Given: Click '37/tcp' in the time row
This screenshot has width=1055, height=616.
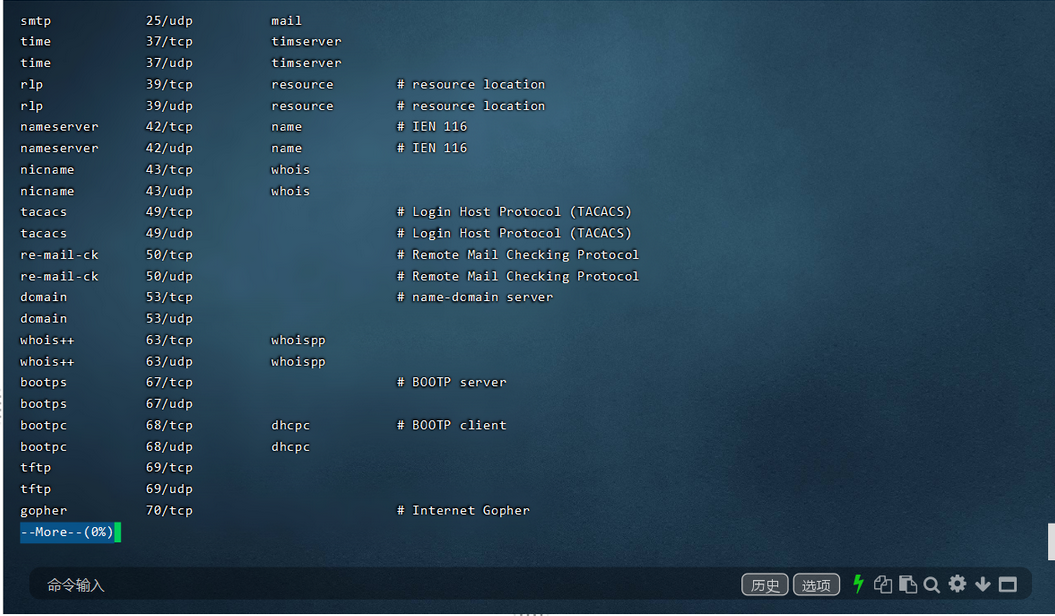Looking at the screenshot, I should pyautogui.click(x=169, y=42).
